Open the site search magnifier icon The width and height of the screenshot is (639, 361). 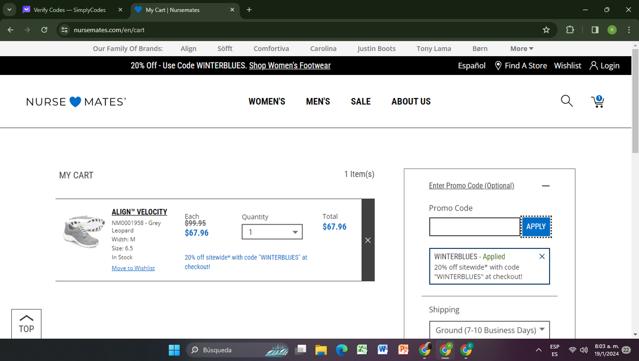566,101
